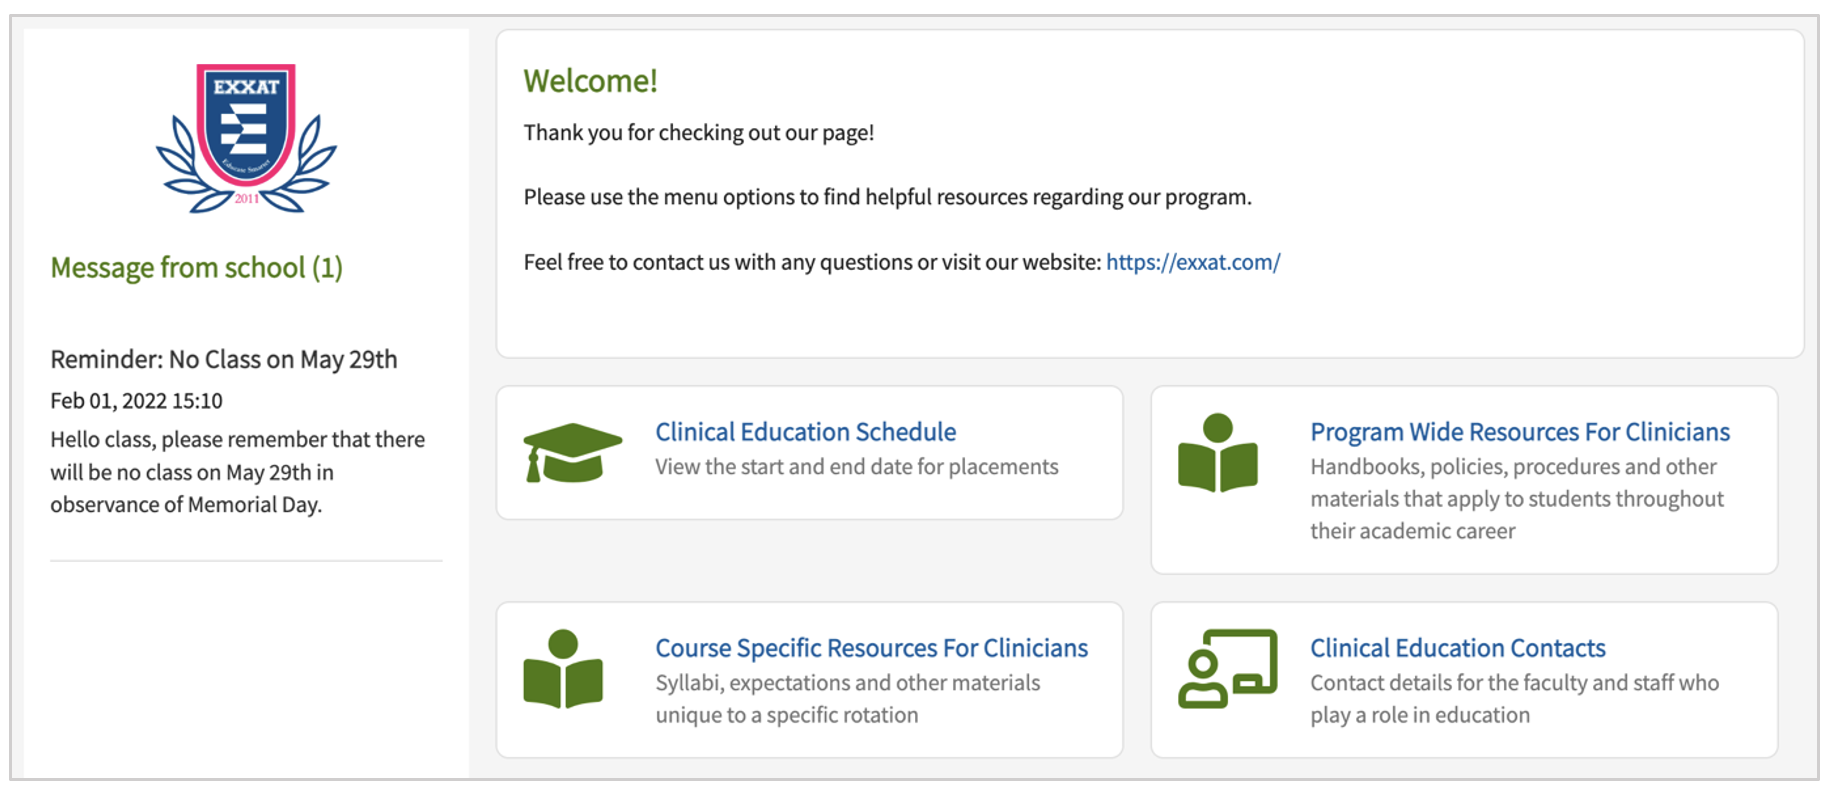Click the Program Wide Resources book icon
The image size is (1828, 792).
tap(1217, 453)
